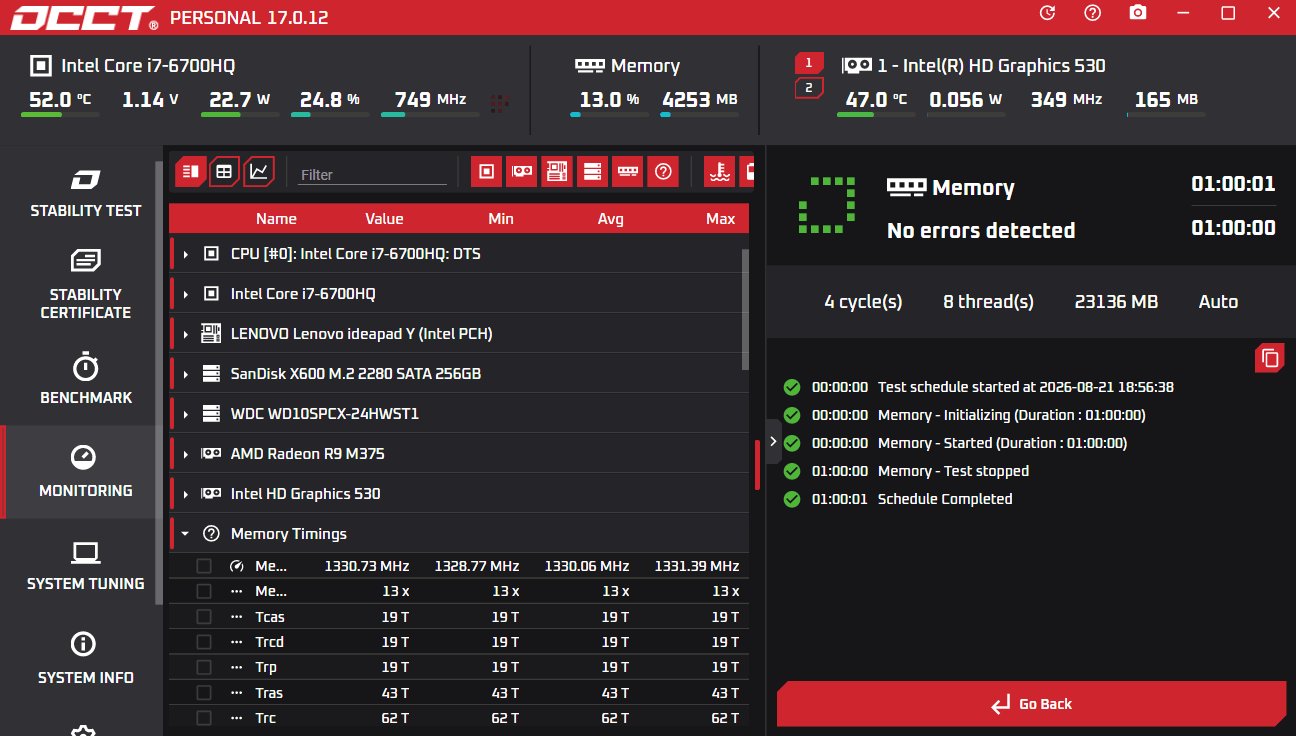Focus the Filter text field
Image resolution: width=1296 pixels, height=736 pixels.
point(372,174)
